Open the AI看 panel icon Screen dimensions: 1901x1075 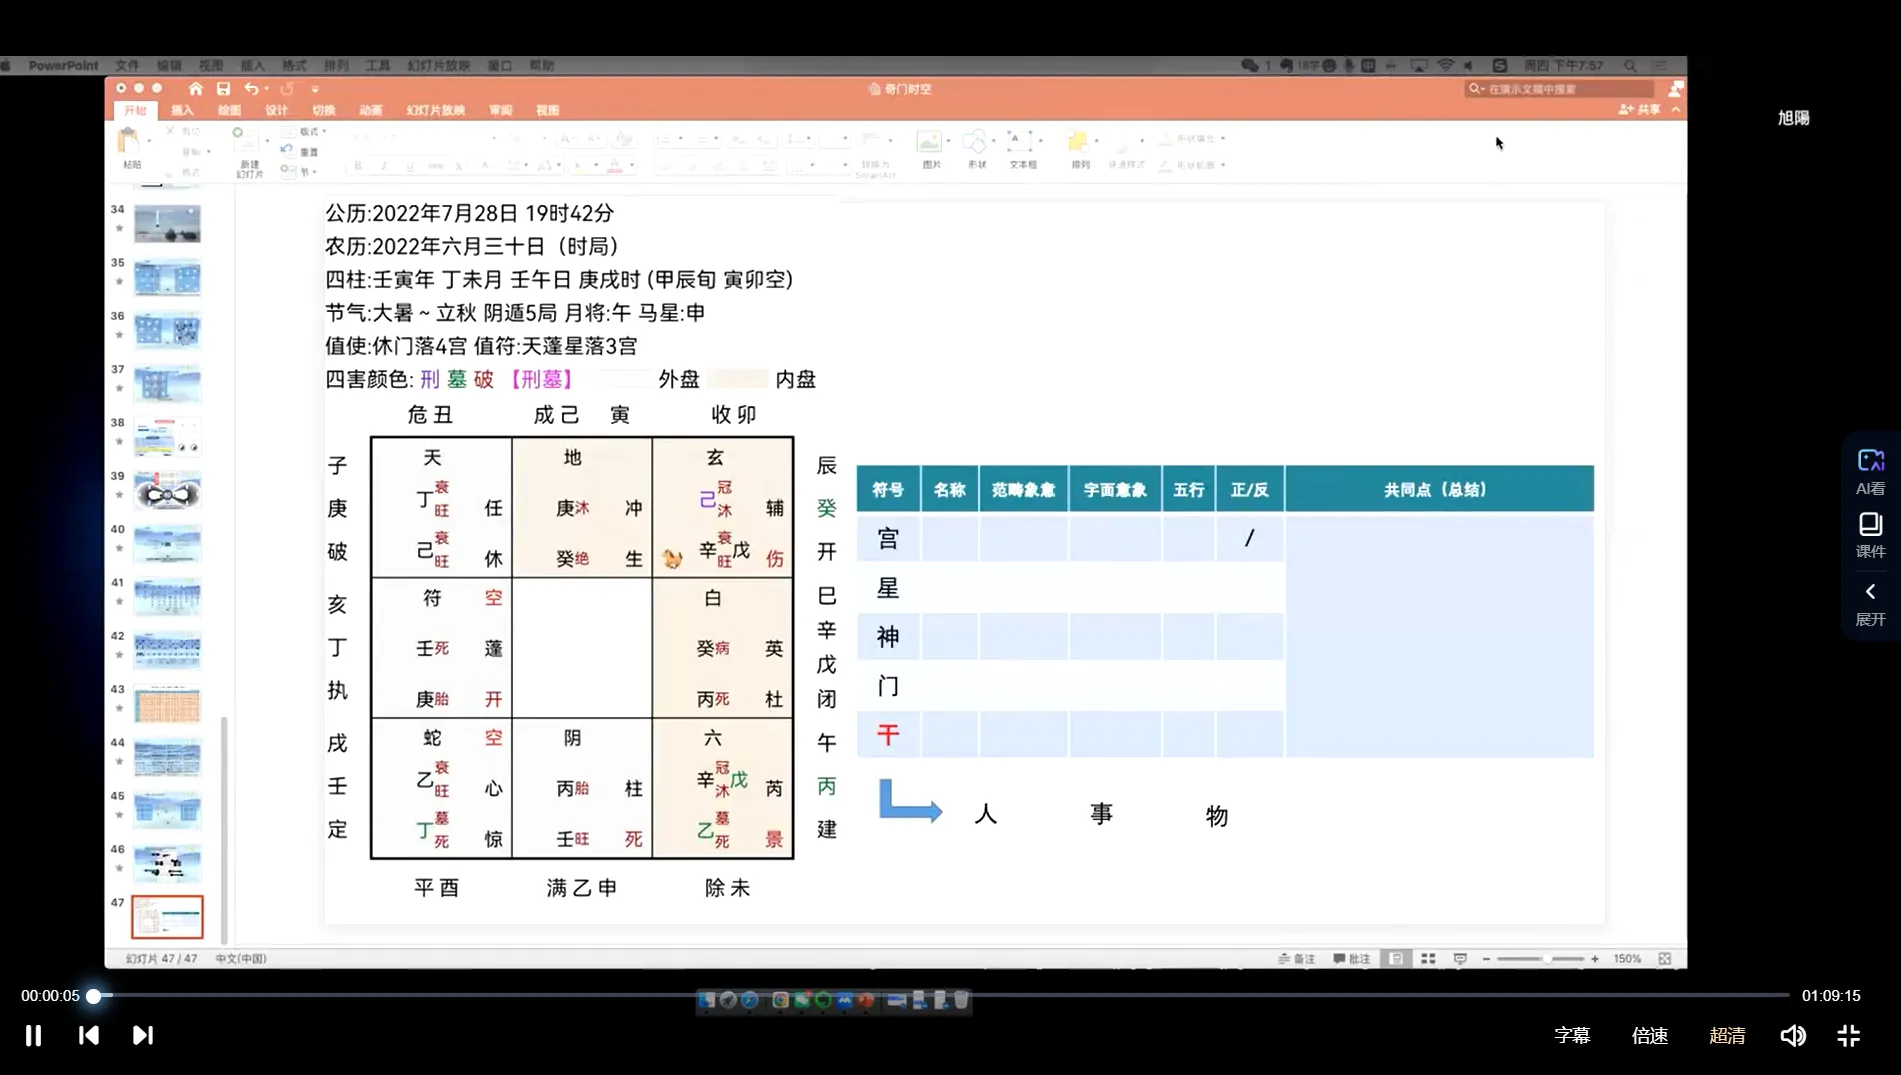click(x=1870, y=471)
